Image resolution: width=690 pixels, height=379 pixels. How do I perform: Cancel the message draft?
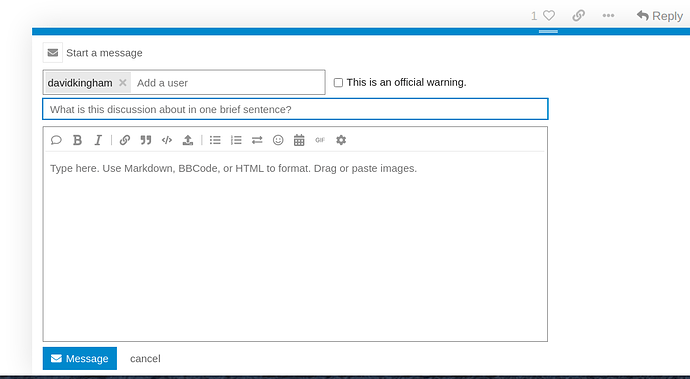pos(145,359)
